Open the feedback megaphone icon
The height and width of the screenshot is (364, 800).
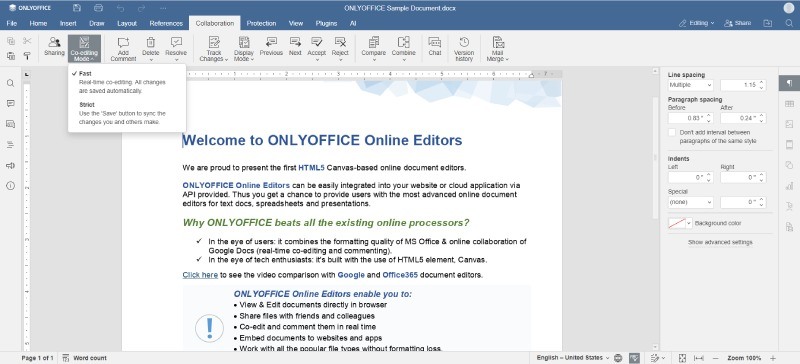[10, 165]
